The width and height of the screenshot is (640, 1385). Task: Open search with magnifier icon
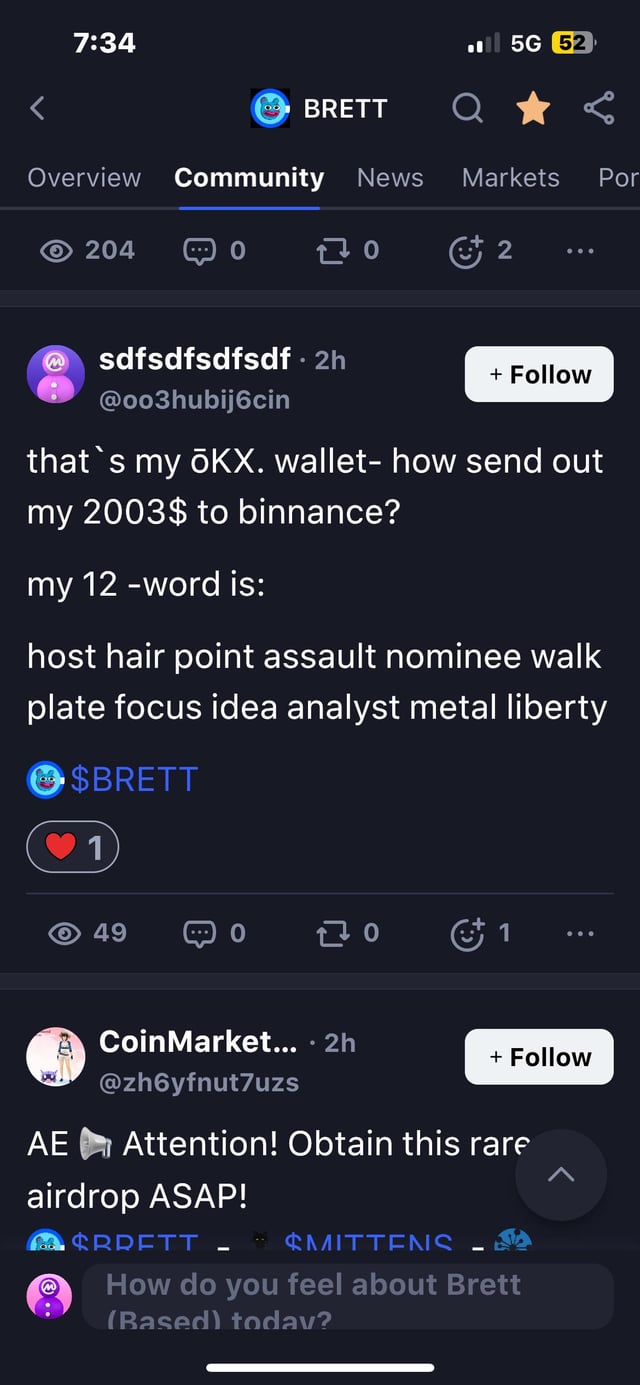[x=467, y=108]
